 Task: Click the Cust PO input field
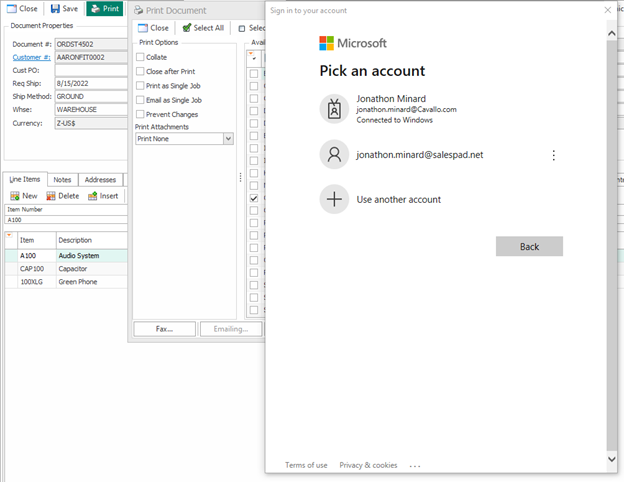[88, 71]
